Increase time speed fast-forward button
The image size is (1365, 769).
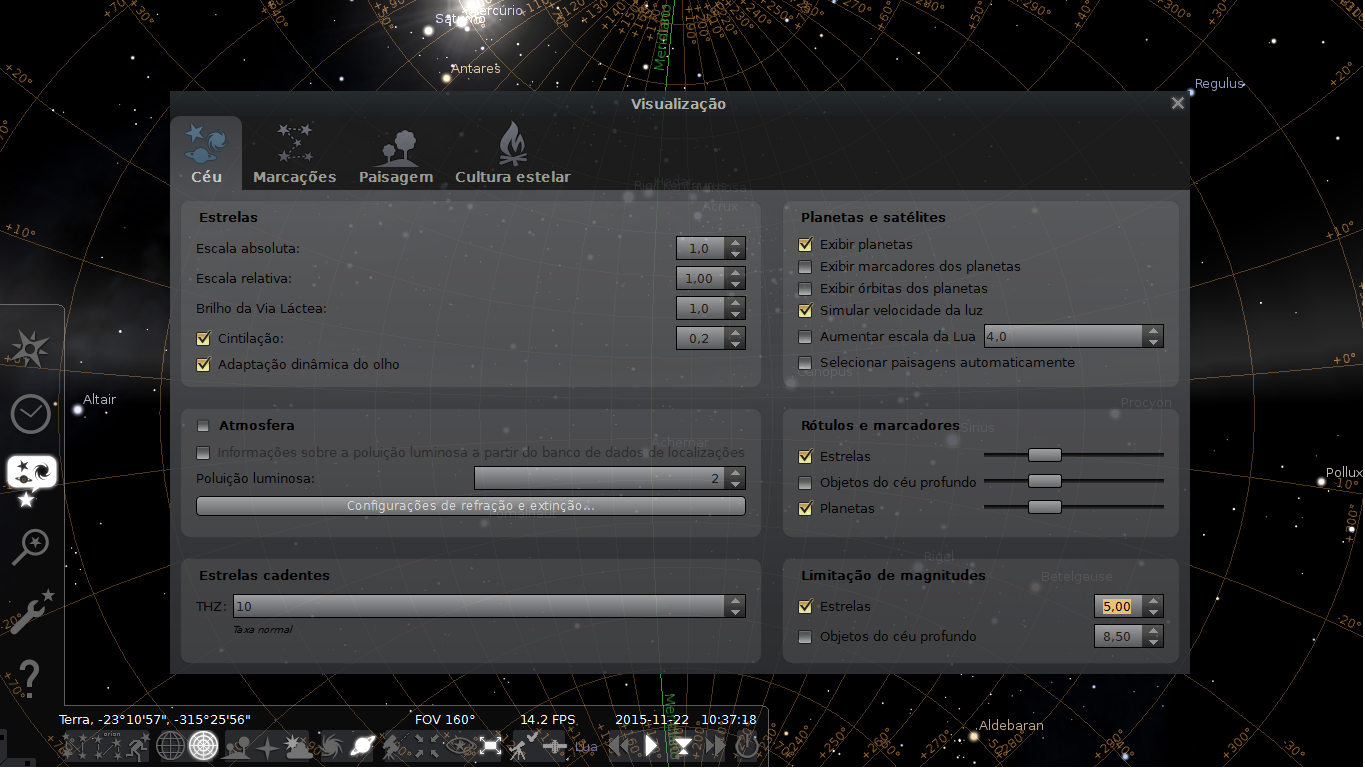[714, 746]
